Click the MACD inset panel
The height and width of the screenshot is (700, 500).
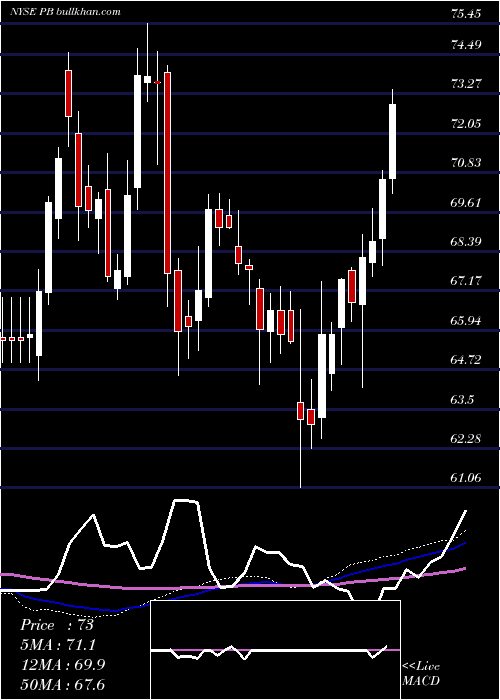[275, 650]
